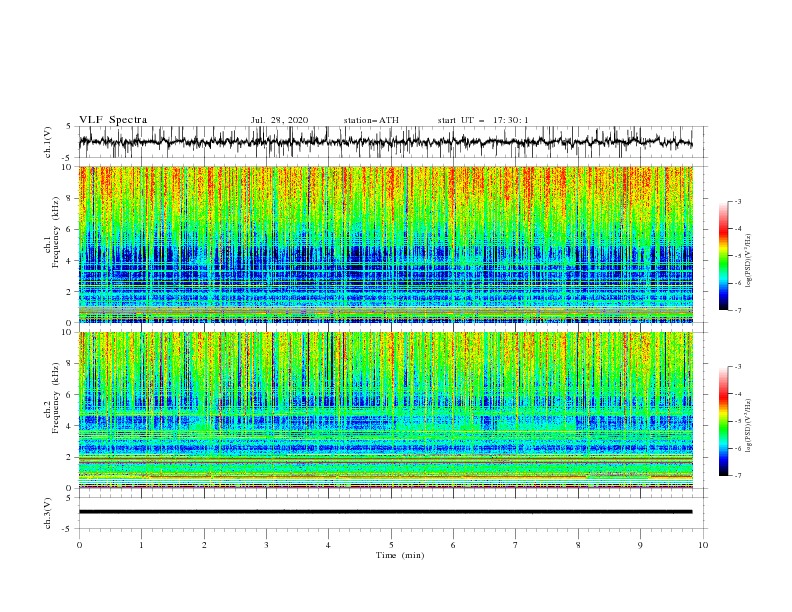Click the '8' kHz tick on ch.1 axis
The width and height of the screenshot is (792, 612).
point(70,198)
